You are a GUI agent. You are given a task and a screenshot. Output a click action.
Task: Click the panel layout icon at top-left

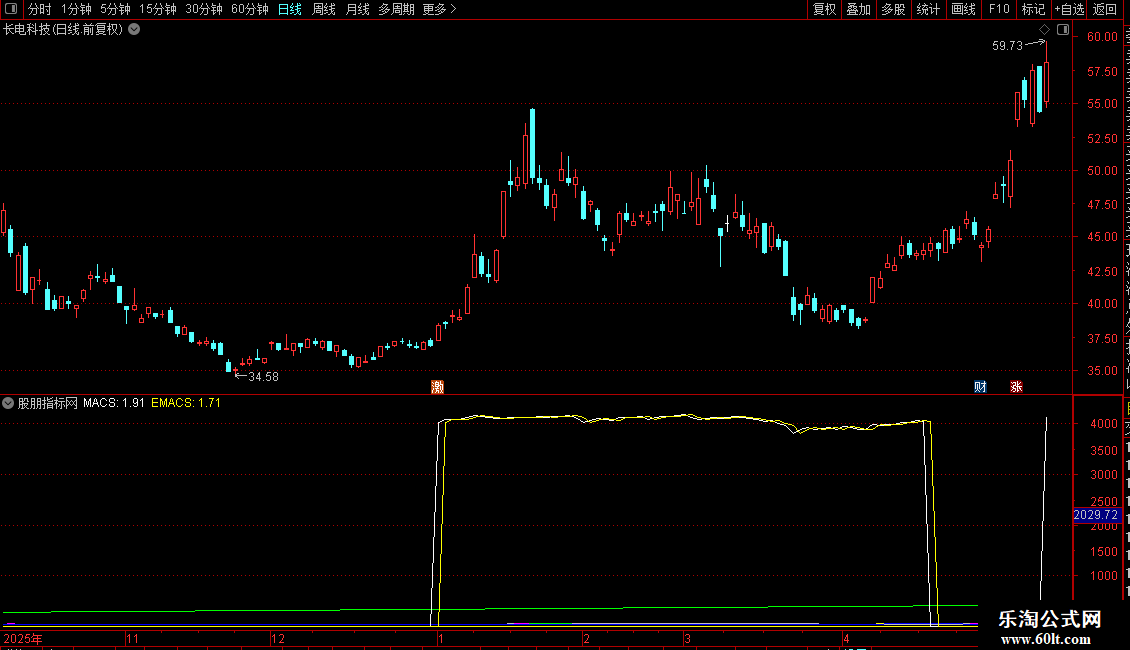(11, 9)
